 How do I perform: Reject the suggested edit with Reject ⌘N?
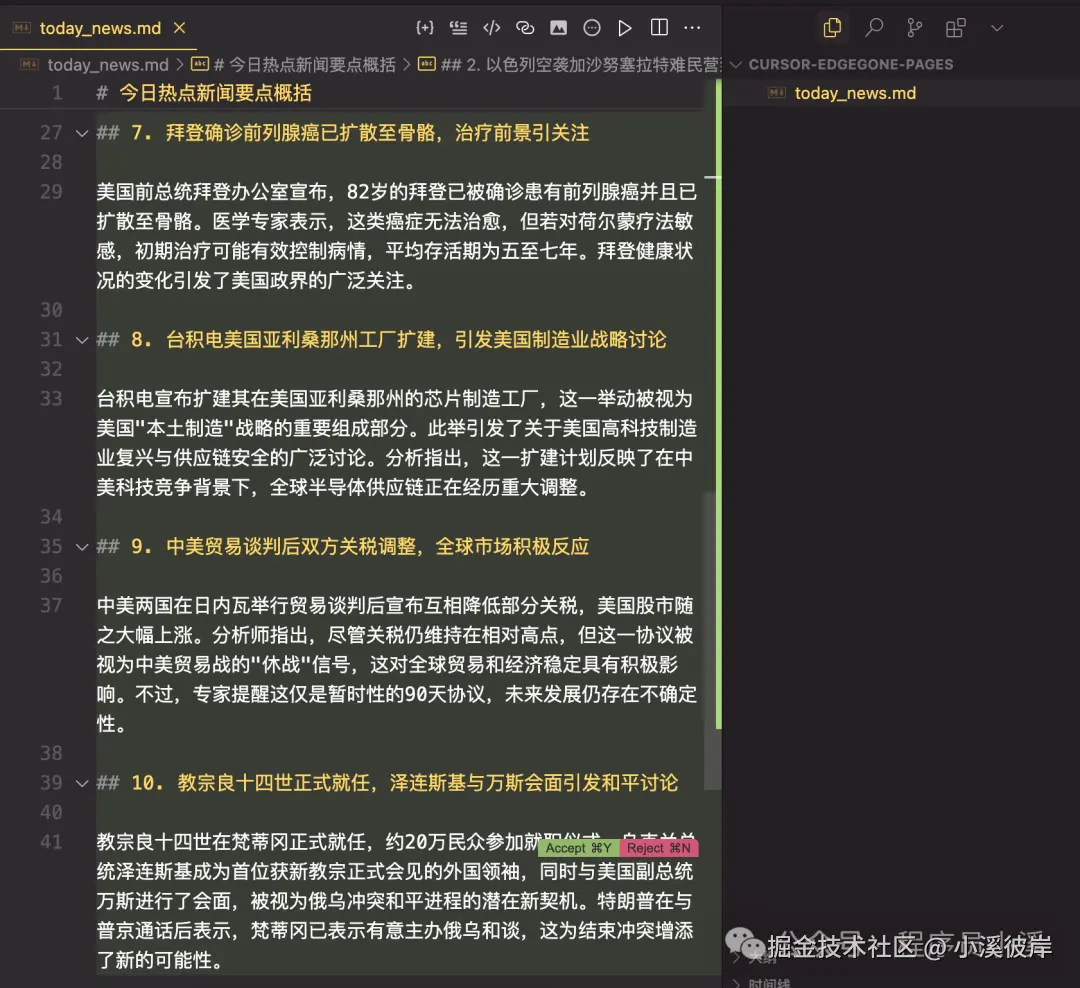(658, 847)
